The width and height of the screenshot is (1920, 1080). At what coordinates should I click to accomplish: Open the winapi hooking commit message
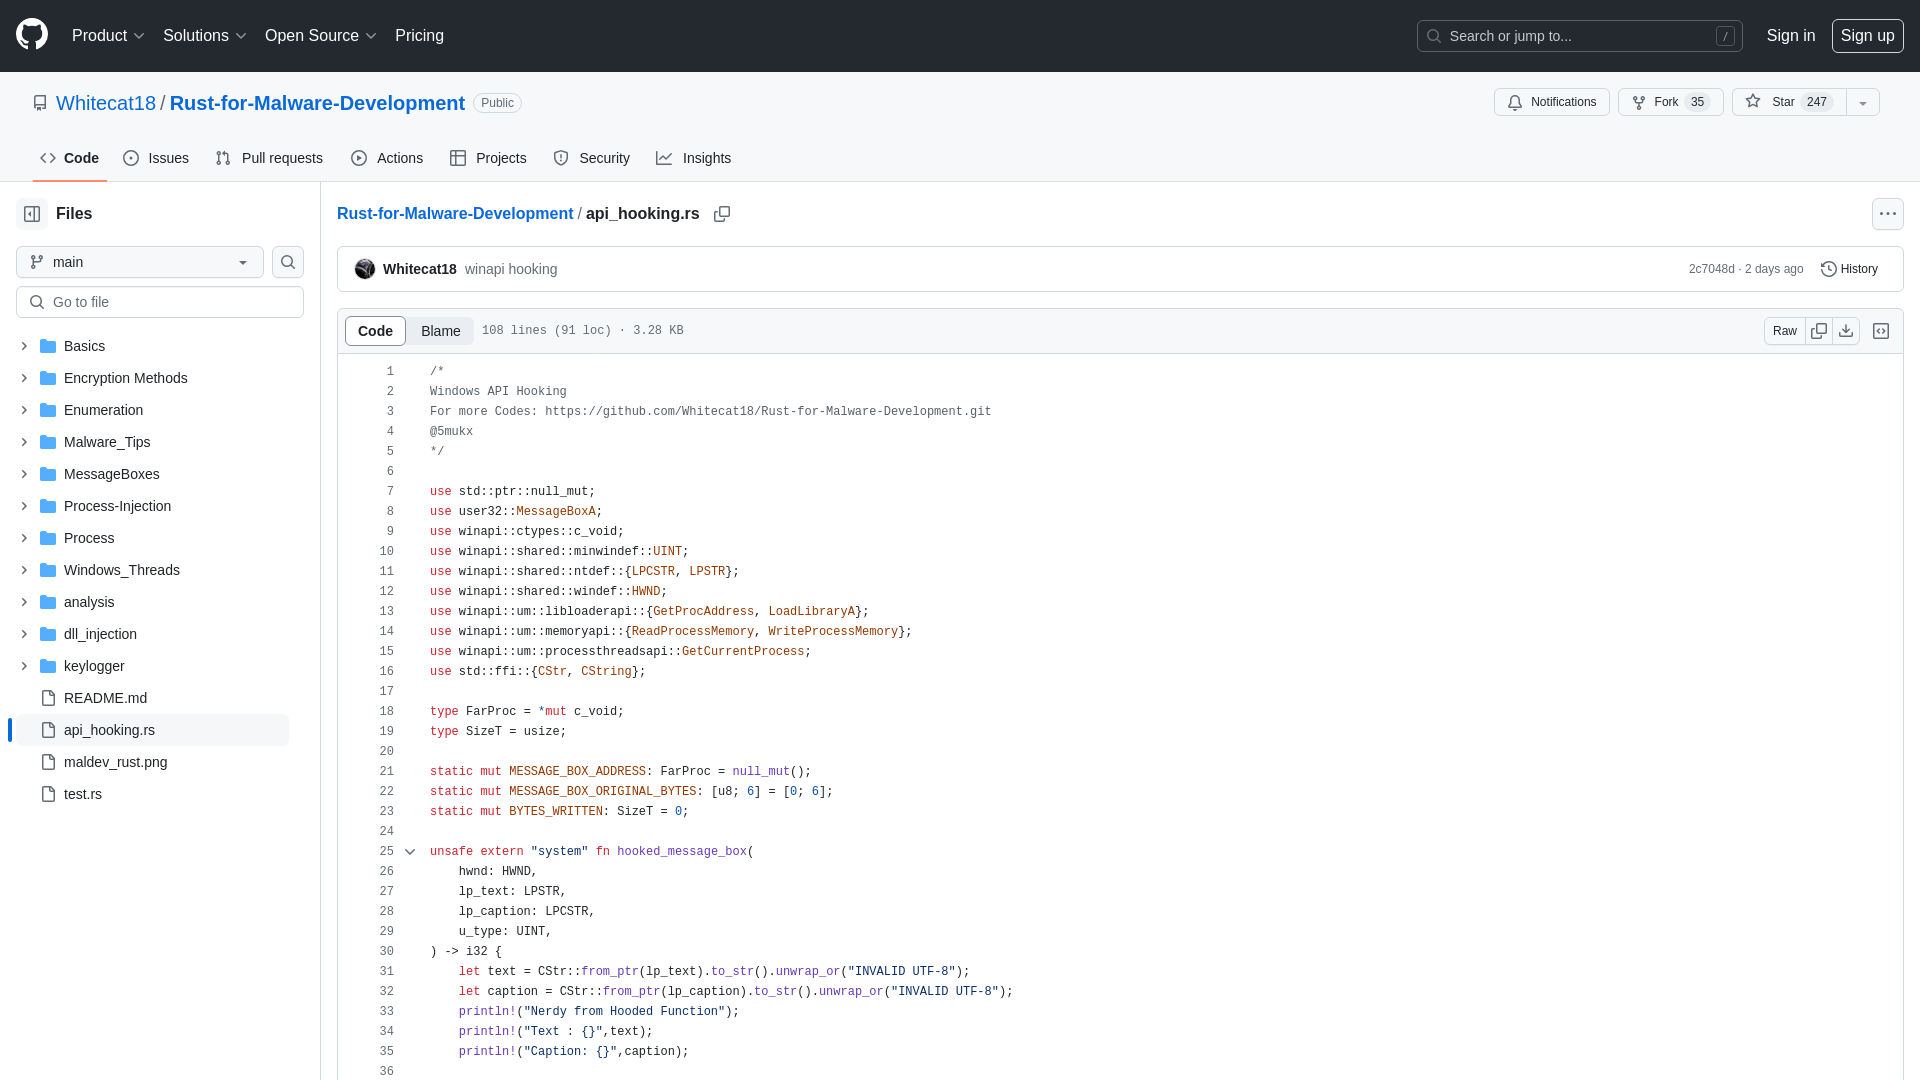pos(510,269)
